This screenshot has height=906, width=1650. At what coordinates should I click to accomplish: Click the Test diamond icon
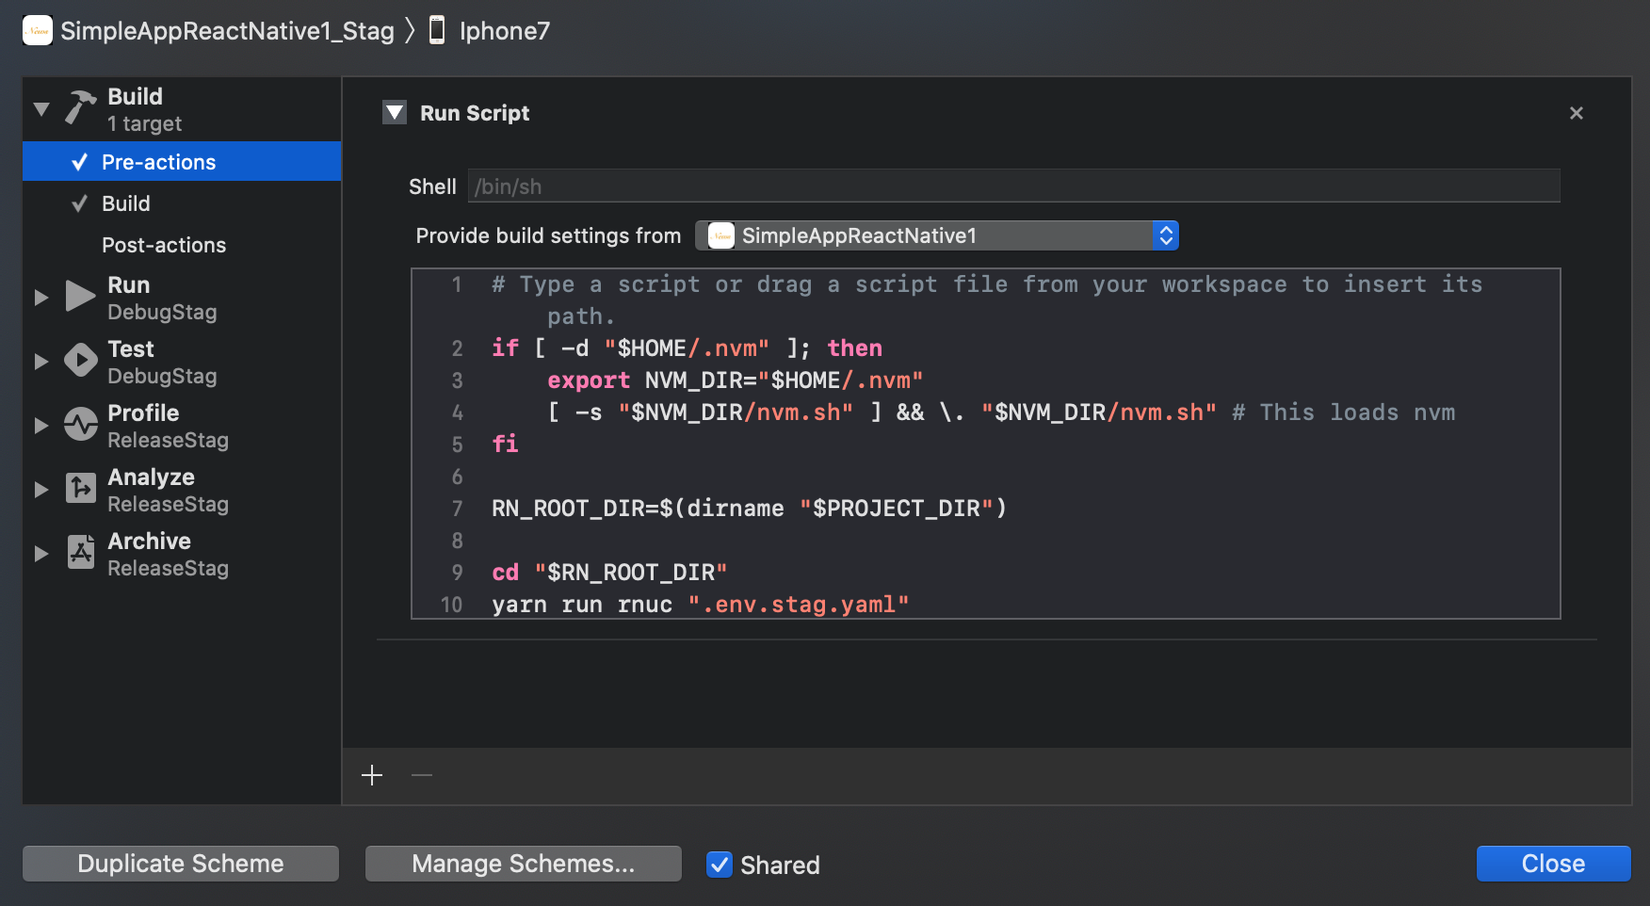[x=80, y=360]
